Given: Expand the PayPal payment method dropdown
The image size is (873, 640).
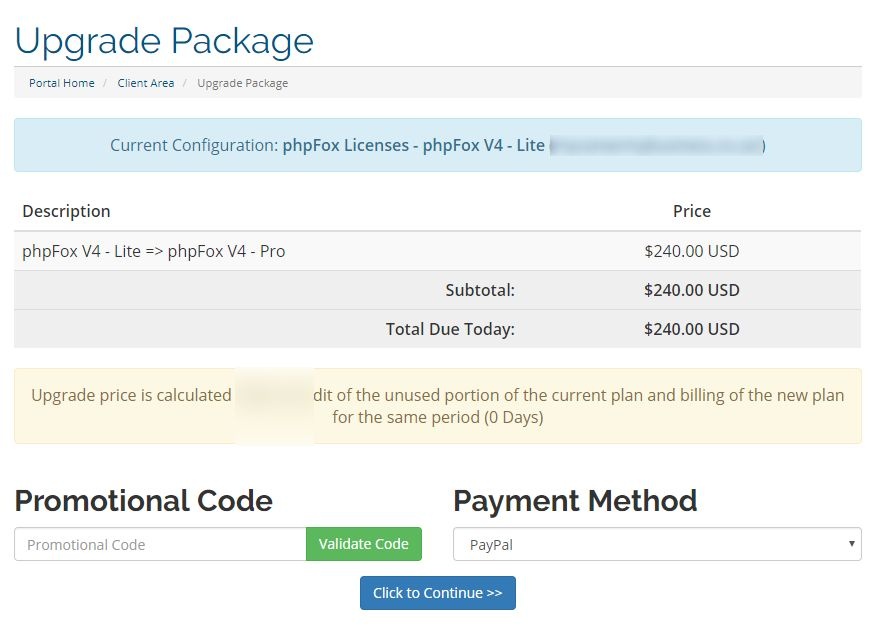Looking at the screenshot, I should tap(657, 545).
